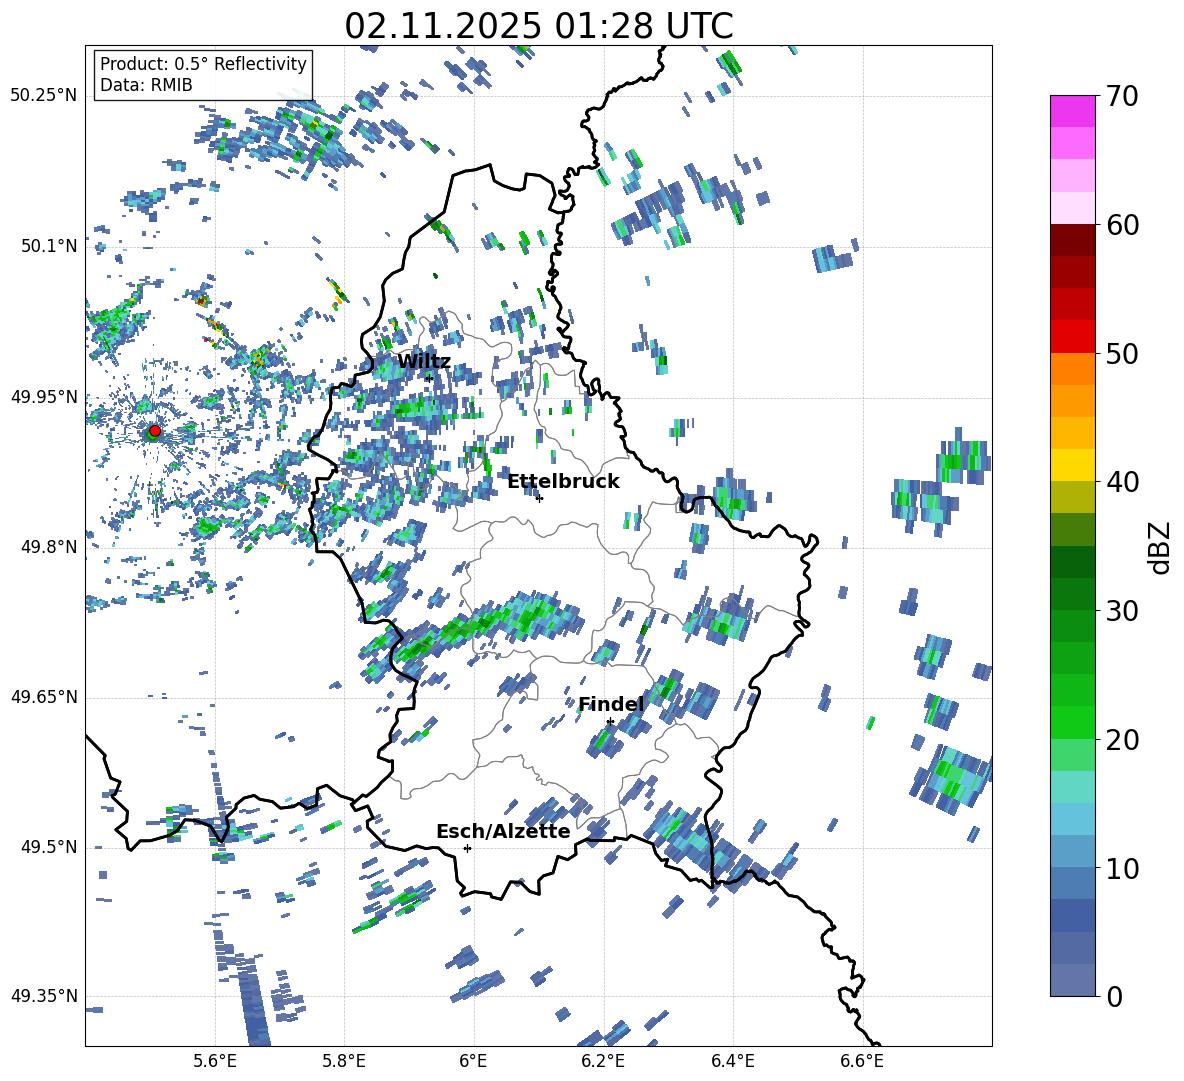Image resolution: width=1184 pixels, height=1081 pixels.
Task: Click the dBZ colorbar axis label
Action: tap(1159, 547)
